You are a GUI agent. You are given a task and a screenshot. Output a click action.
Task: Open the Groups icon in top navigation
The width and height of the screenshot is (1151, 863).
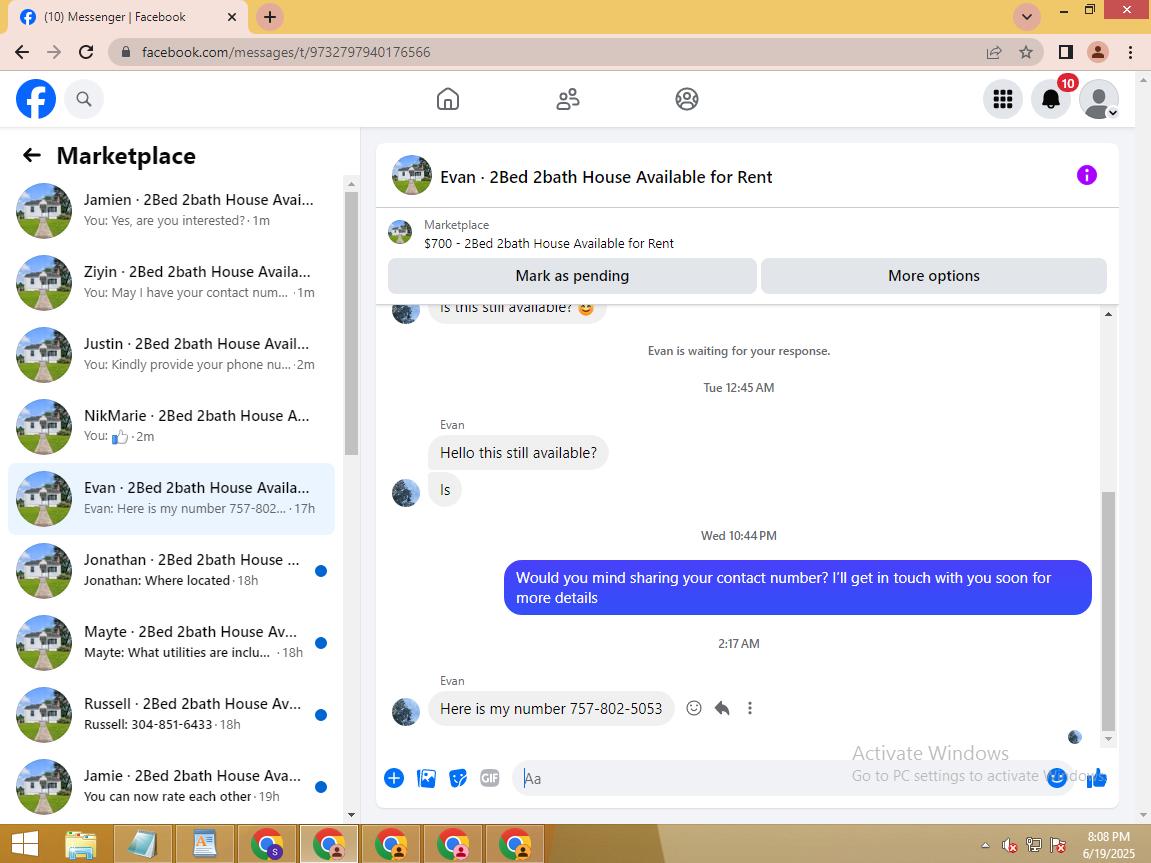(686, 99)
